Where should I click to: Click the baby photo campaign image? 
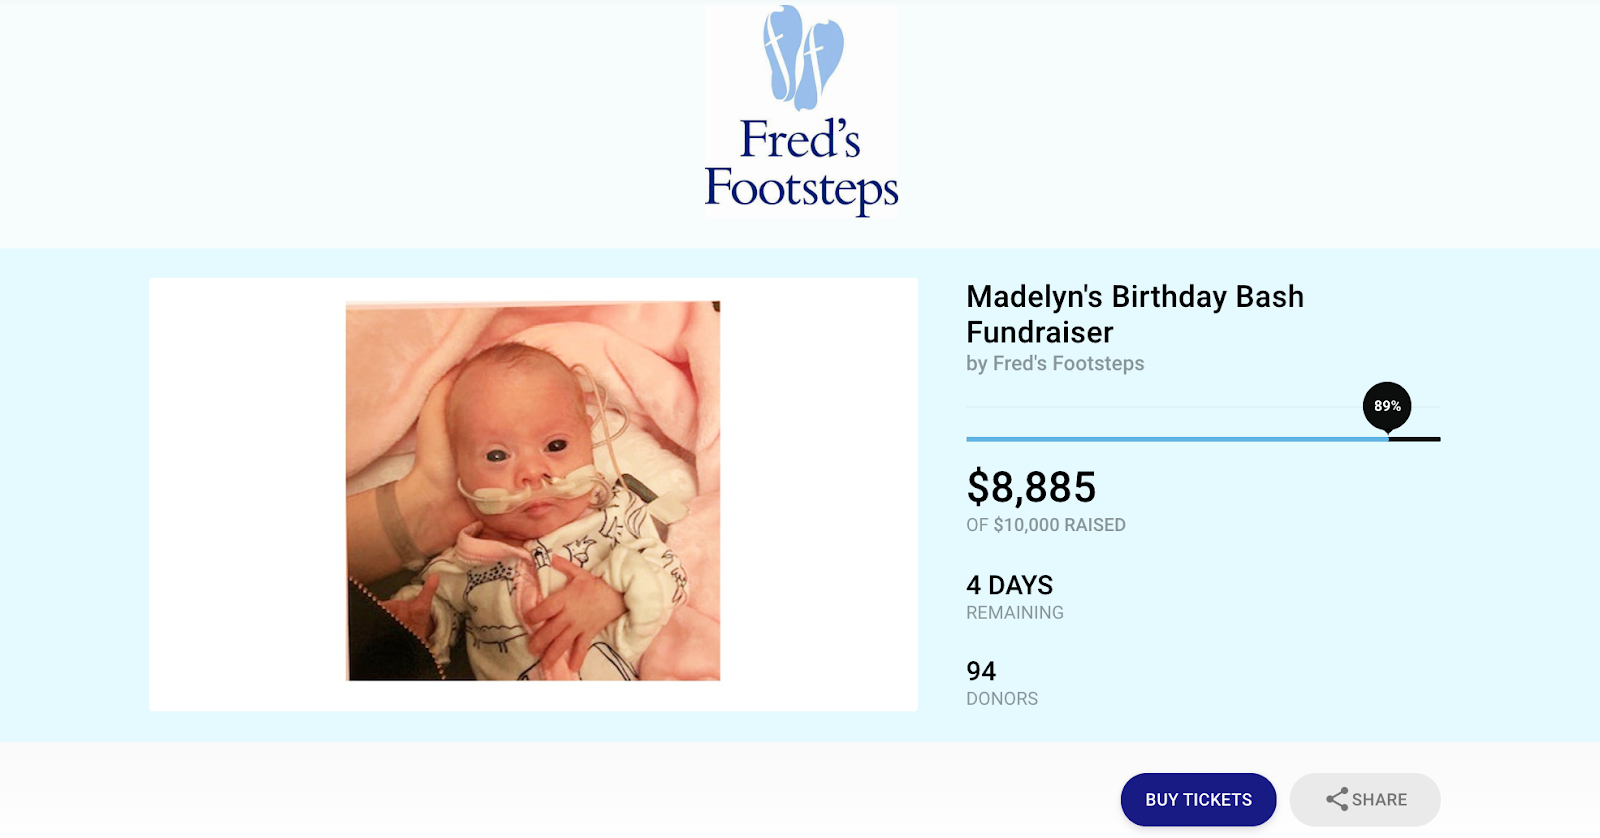click(x=533, y=491)
